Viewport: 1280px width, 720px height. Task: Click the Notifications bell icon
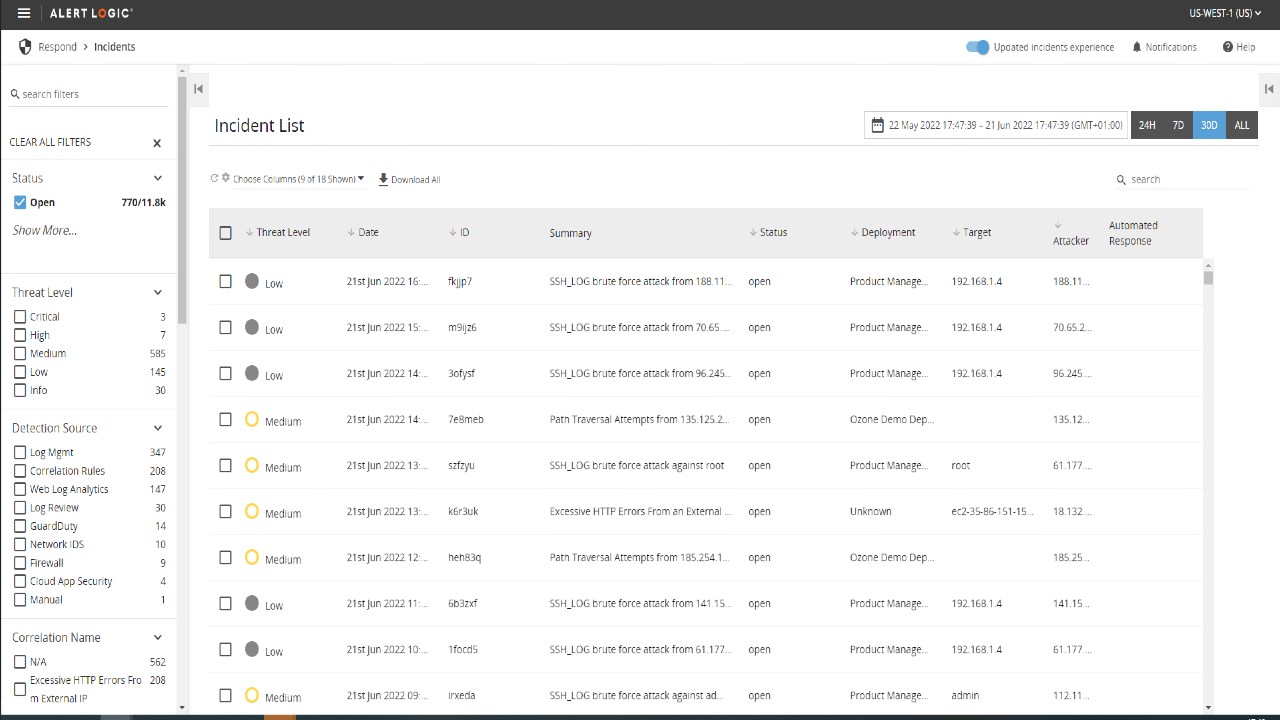1137,47
